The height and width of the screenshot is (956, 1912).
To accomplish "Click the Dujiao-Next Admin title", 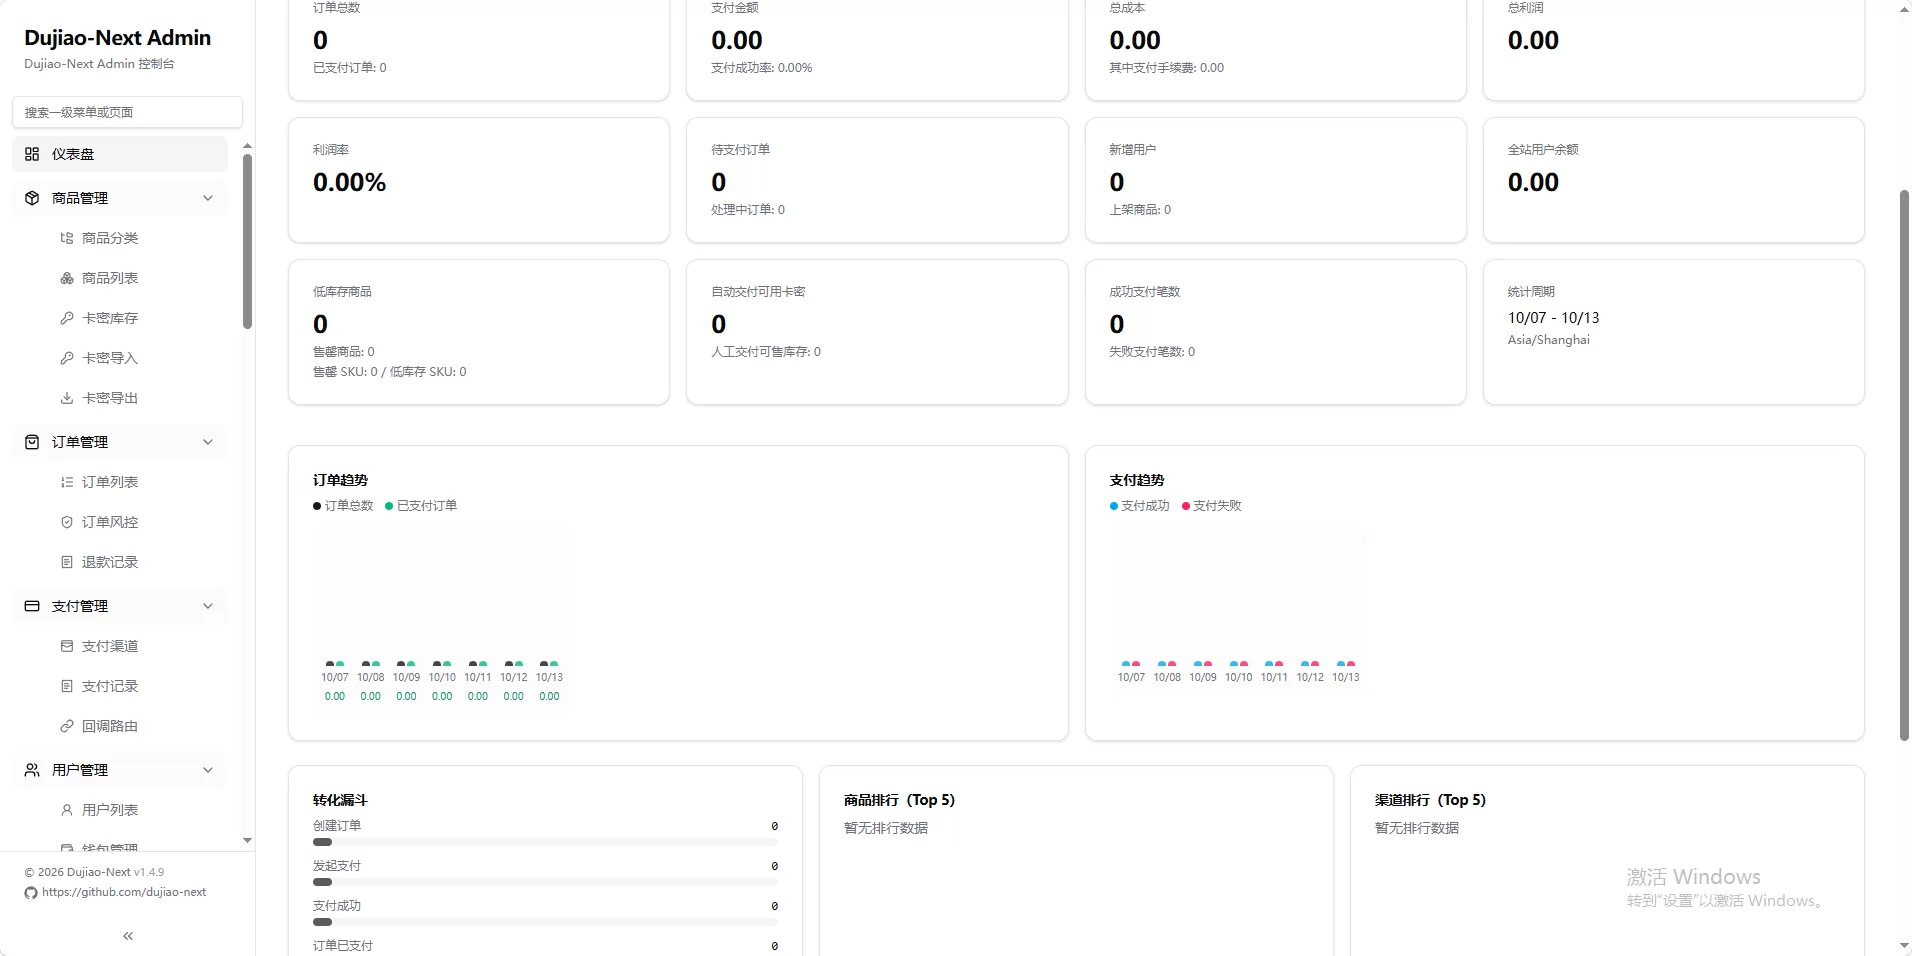I will (x=118, y=38).
